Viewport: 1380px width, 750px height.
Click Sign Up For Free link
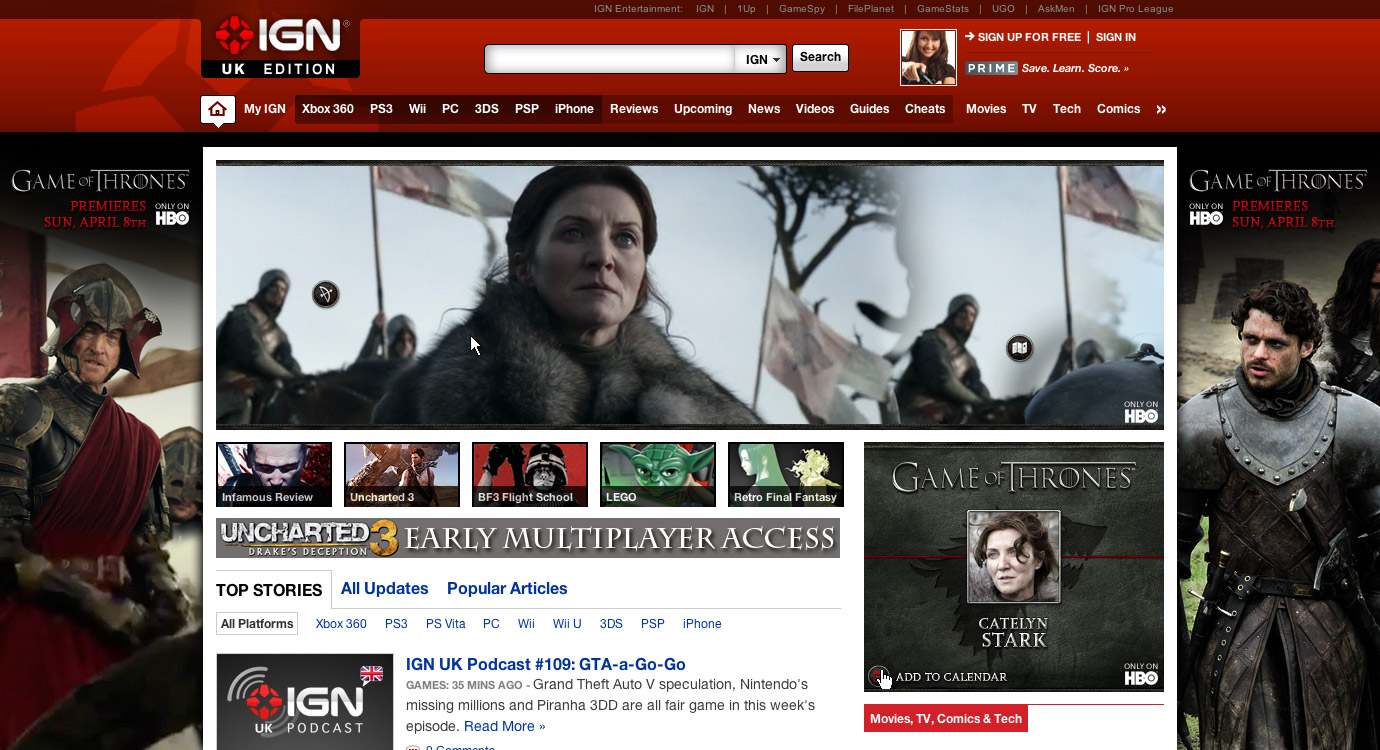click(1029, 37)
